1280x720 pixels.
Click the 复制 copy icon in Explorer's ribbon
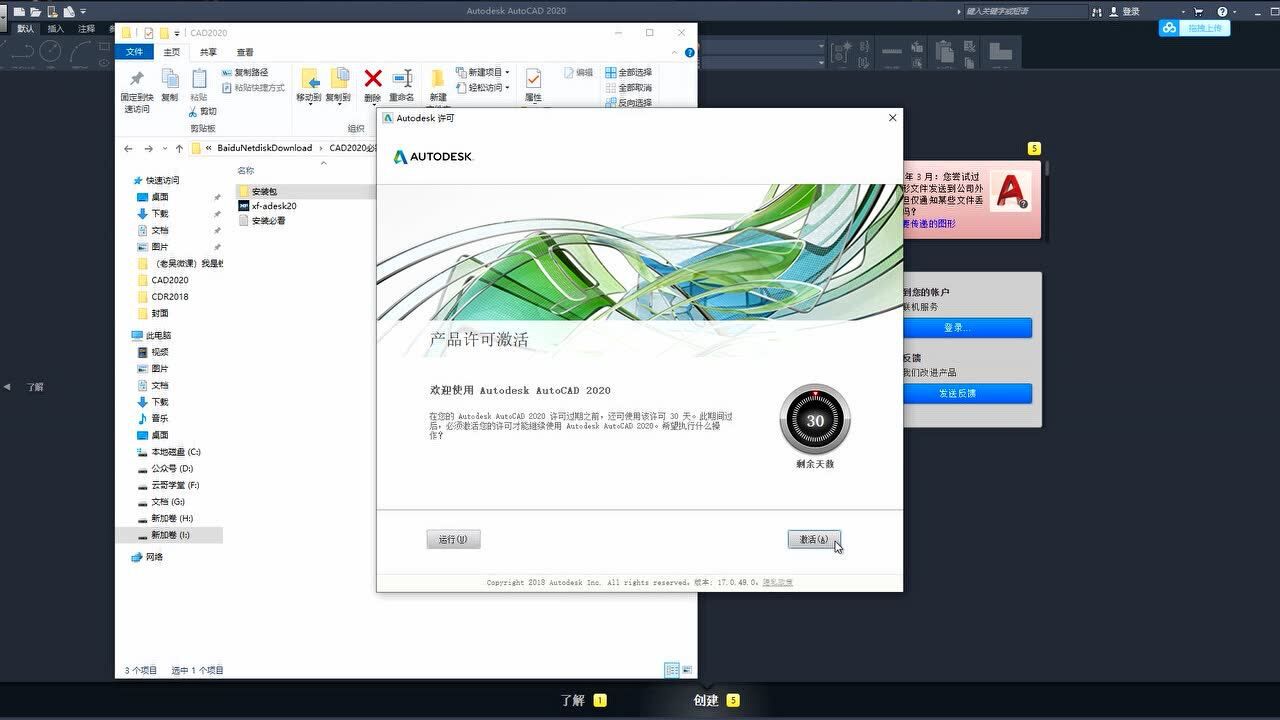point(170,79)
